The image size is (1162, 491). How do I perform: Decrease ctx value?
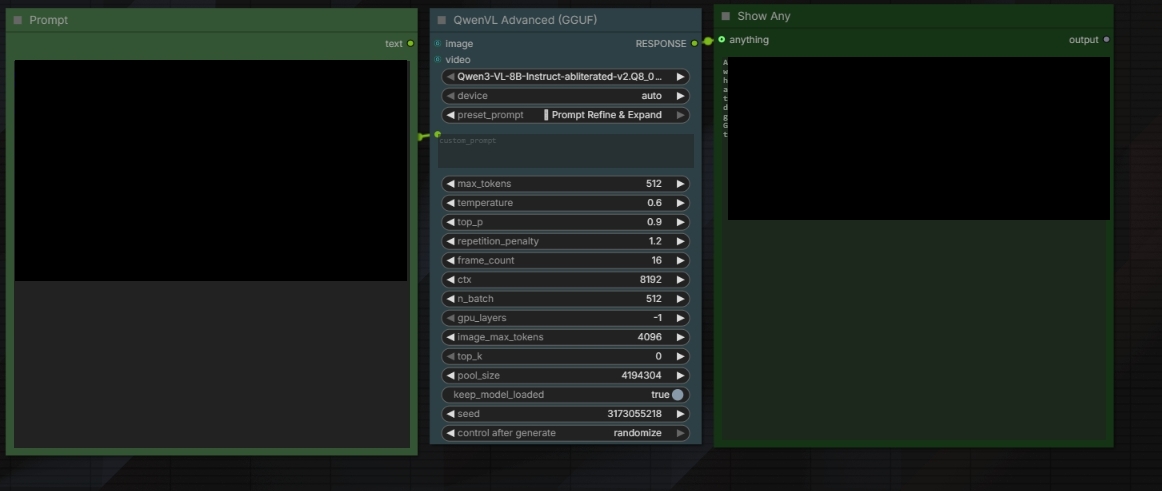(x=450, y=280)
